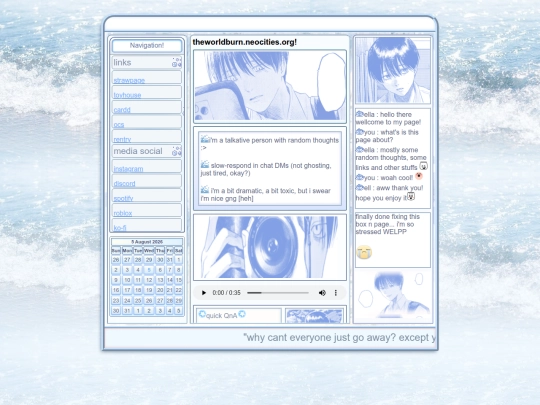Image resolution: width=540 pixels, height=405 pixels.
Task: Play the audio track
Action: [204, 293]
